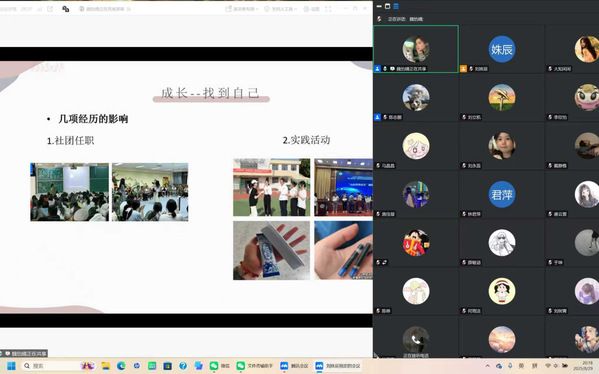The height and width of the screenshot is (374, 599).
Task: Open the settings gear in meeting toolbar
Action: pos(311,9)
